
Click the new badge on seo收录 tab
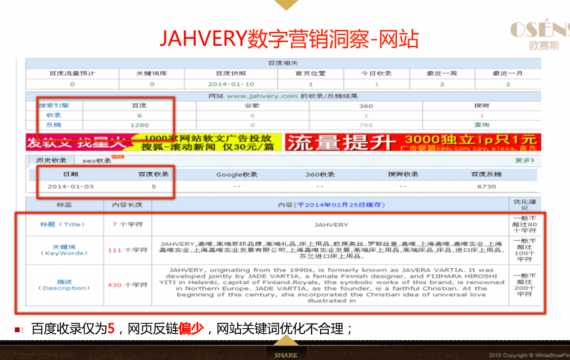point(118,157)
